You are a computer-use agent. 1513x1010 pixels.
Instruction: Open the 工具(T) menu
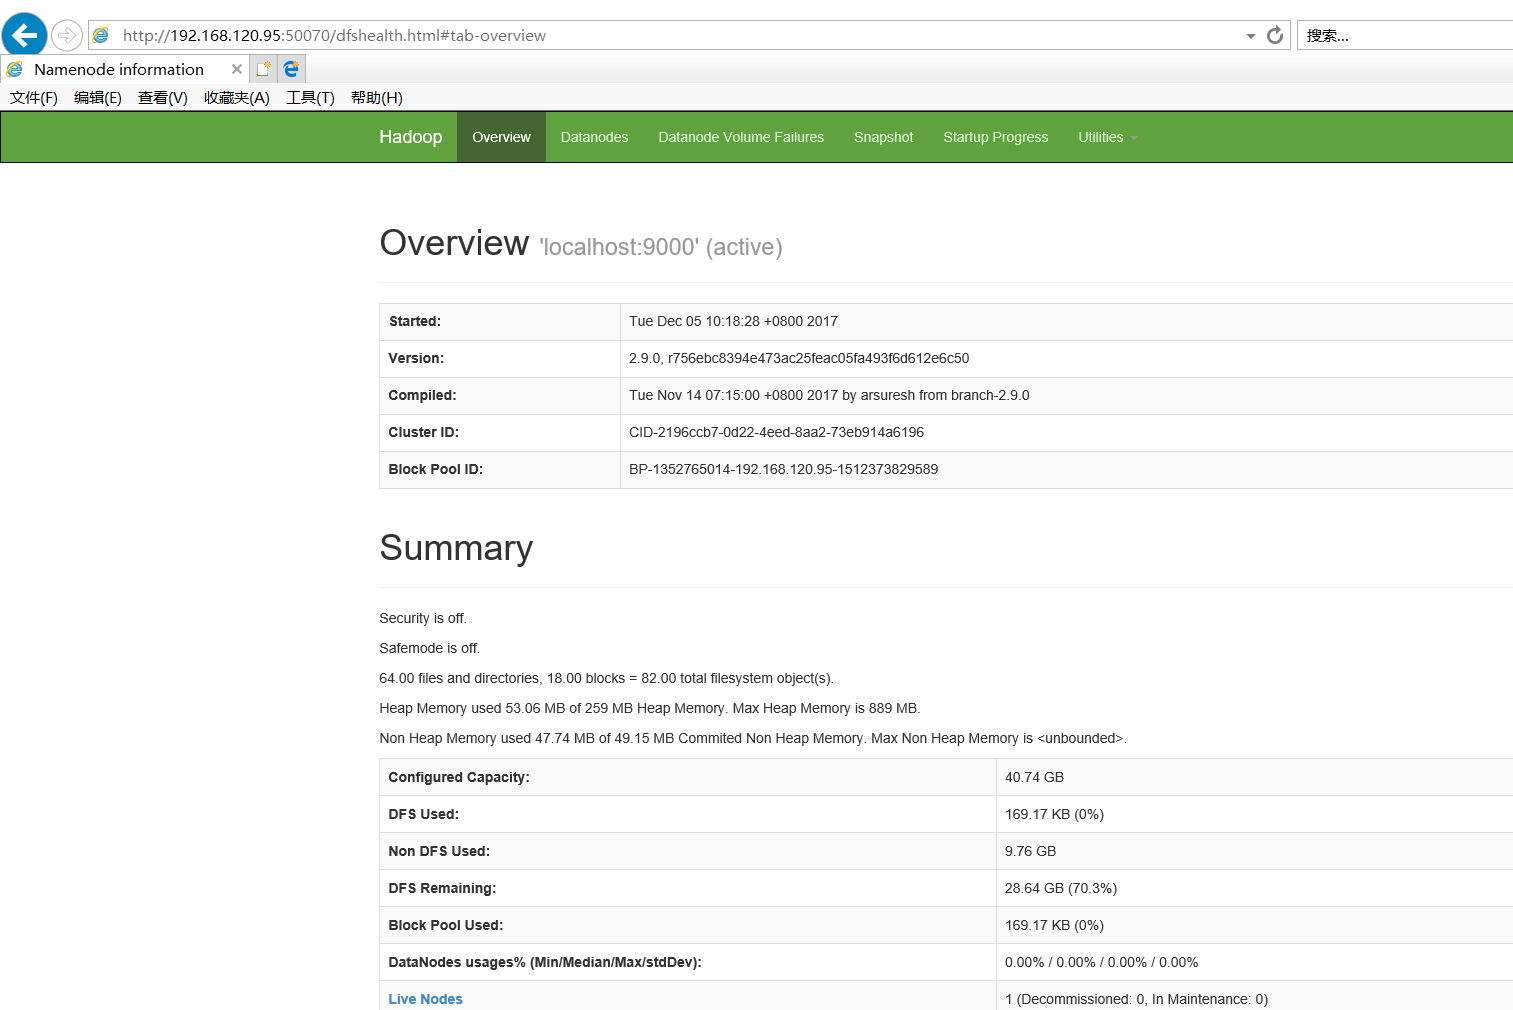311,97
